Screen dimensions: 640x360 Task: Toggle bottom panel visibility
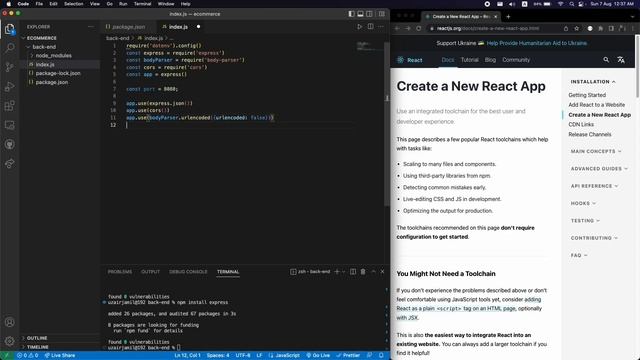[360, 14]
